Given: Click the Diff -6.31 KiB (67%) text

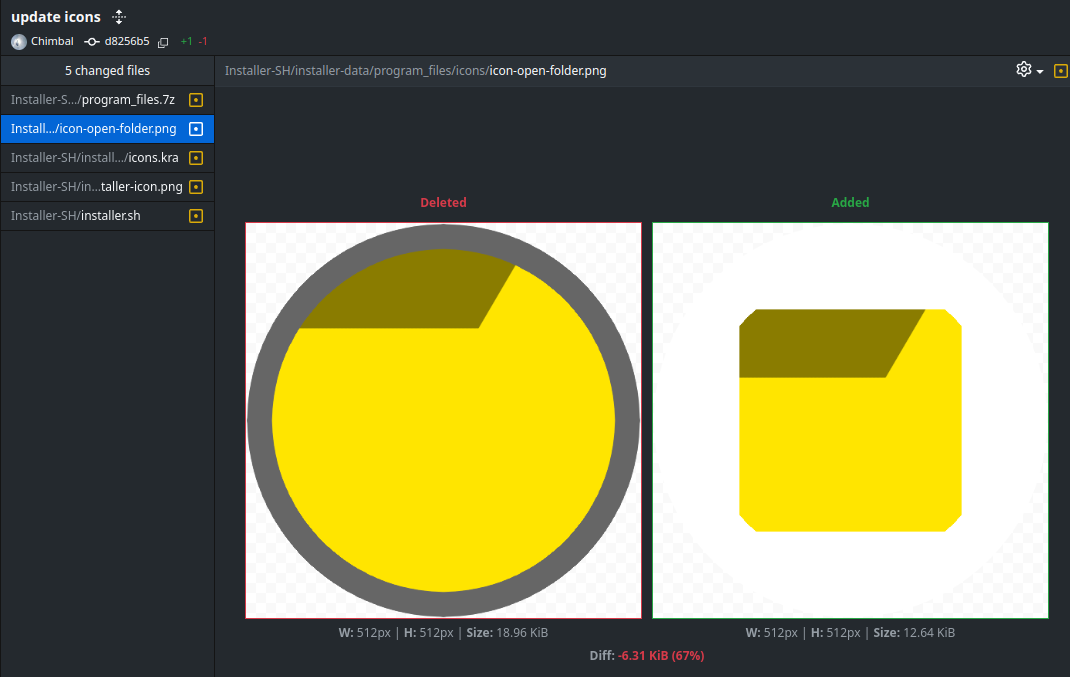Looking at the screenshot, I should [x=647, y=656].
